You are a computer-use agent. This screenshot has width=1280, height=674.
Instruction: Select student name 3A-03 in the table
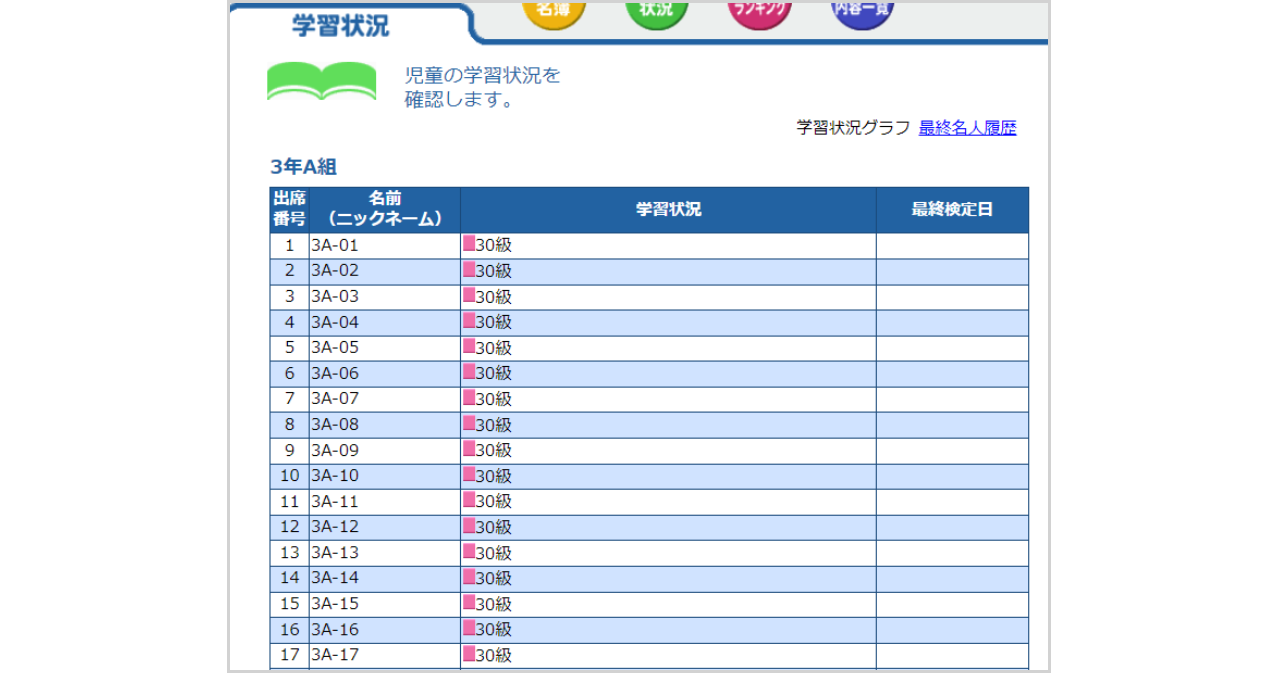coord(334,297)
